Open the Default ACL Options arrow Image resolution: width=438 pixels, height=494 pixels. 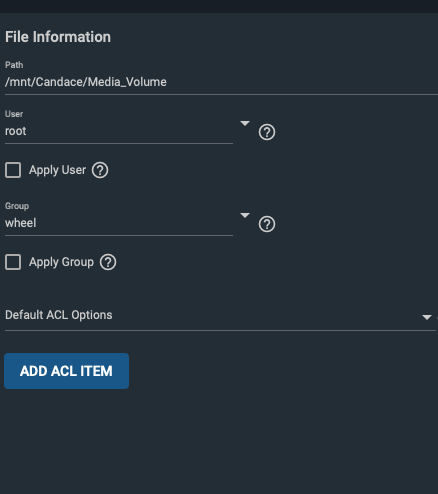[x=427, y=317]
